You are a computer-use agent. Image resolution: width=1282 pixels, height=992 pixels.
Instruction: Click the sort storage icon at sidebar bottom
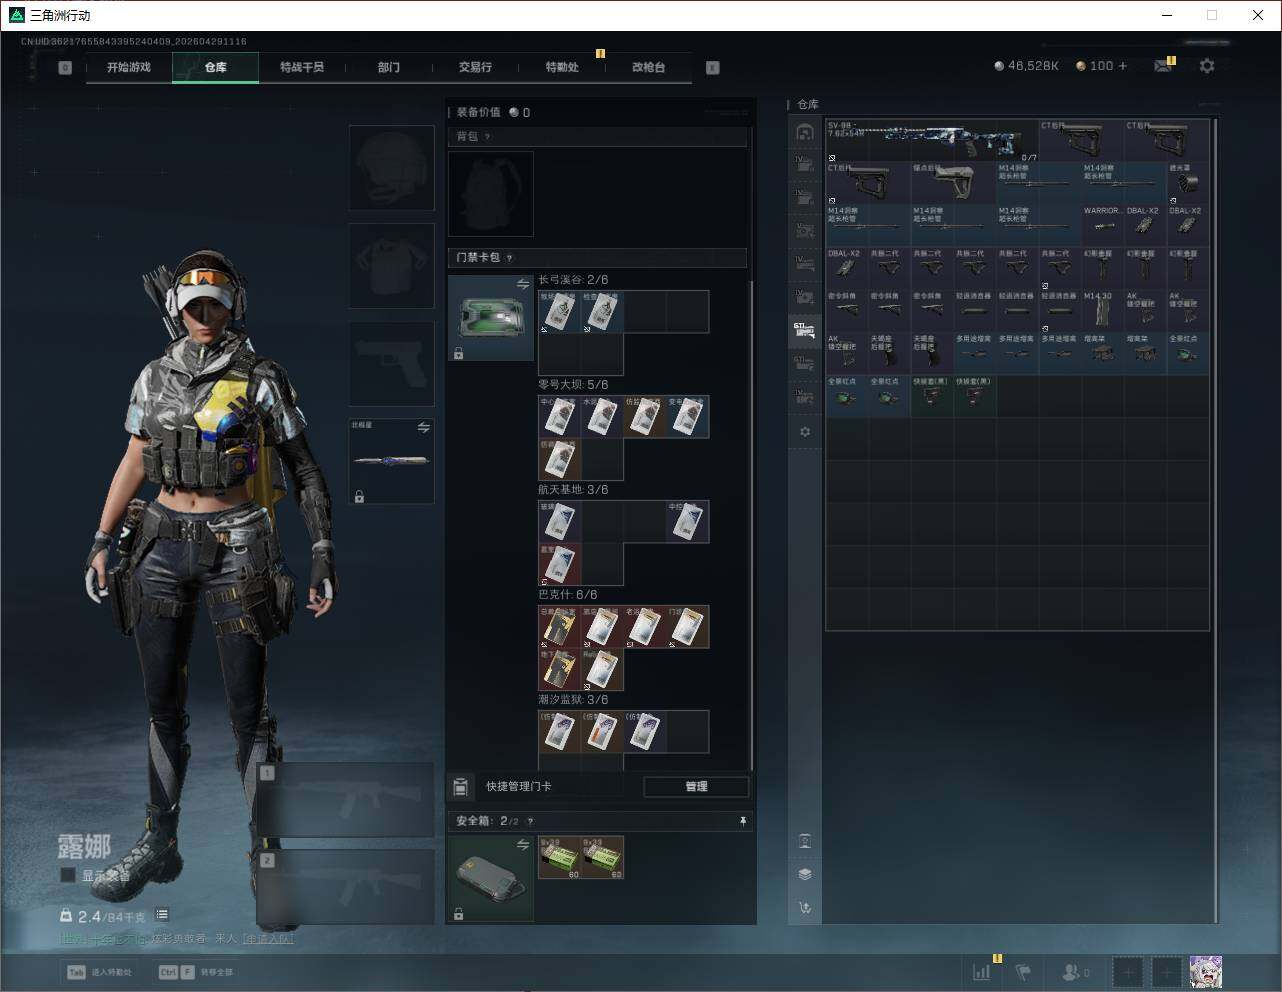coord(805,908)
